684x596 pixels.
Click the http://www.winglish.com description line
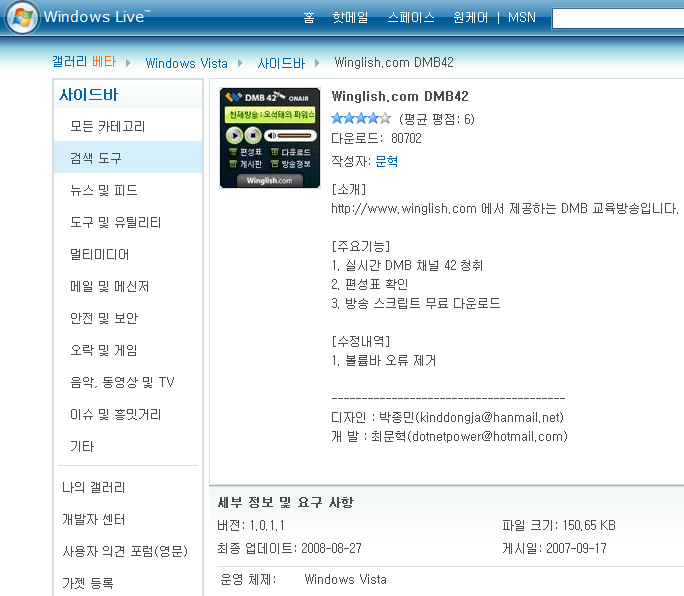(505, 208)
